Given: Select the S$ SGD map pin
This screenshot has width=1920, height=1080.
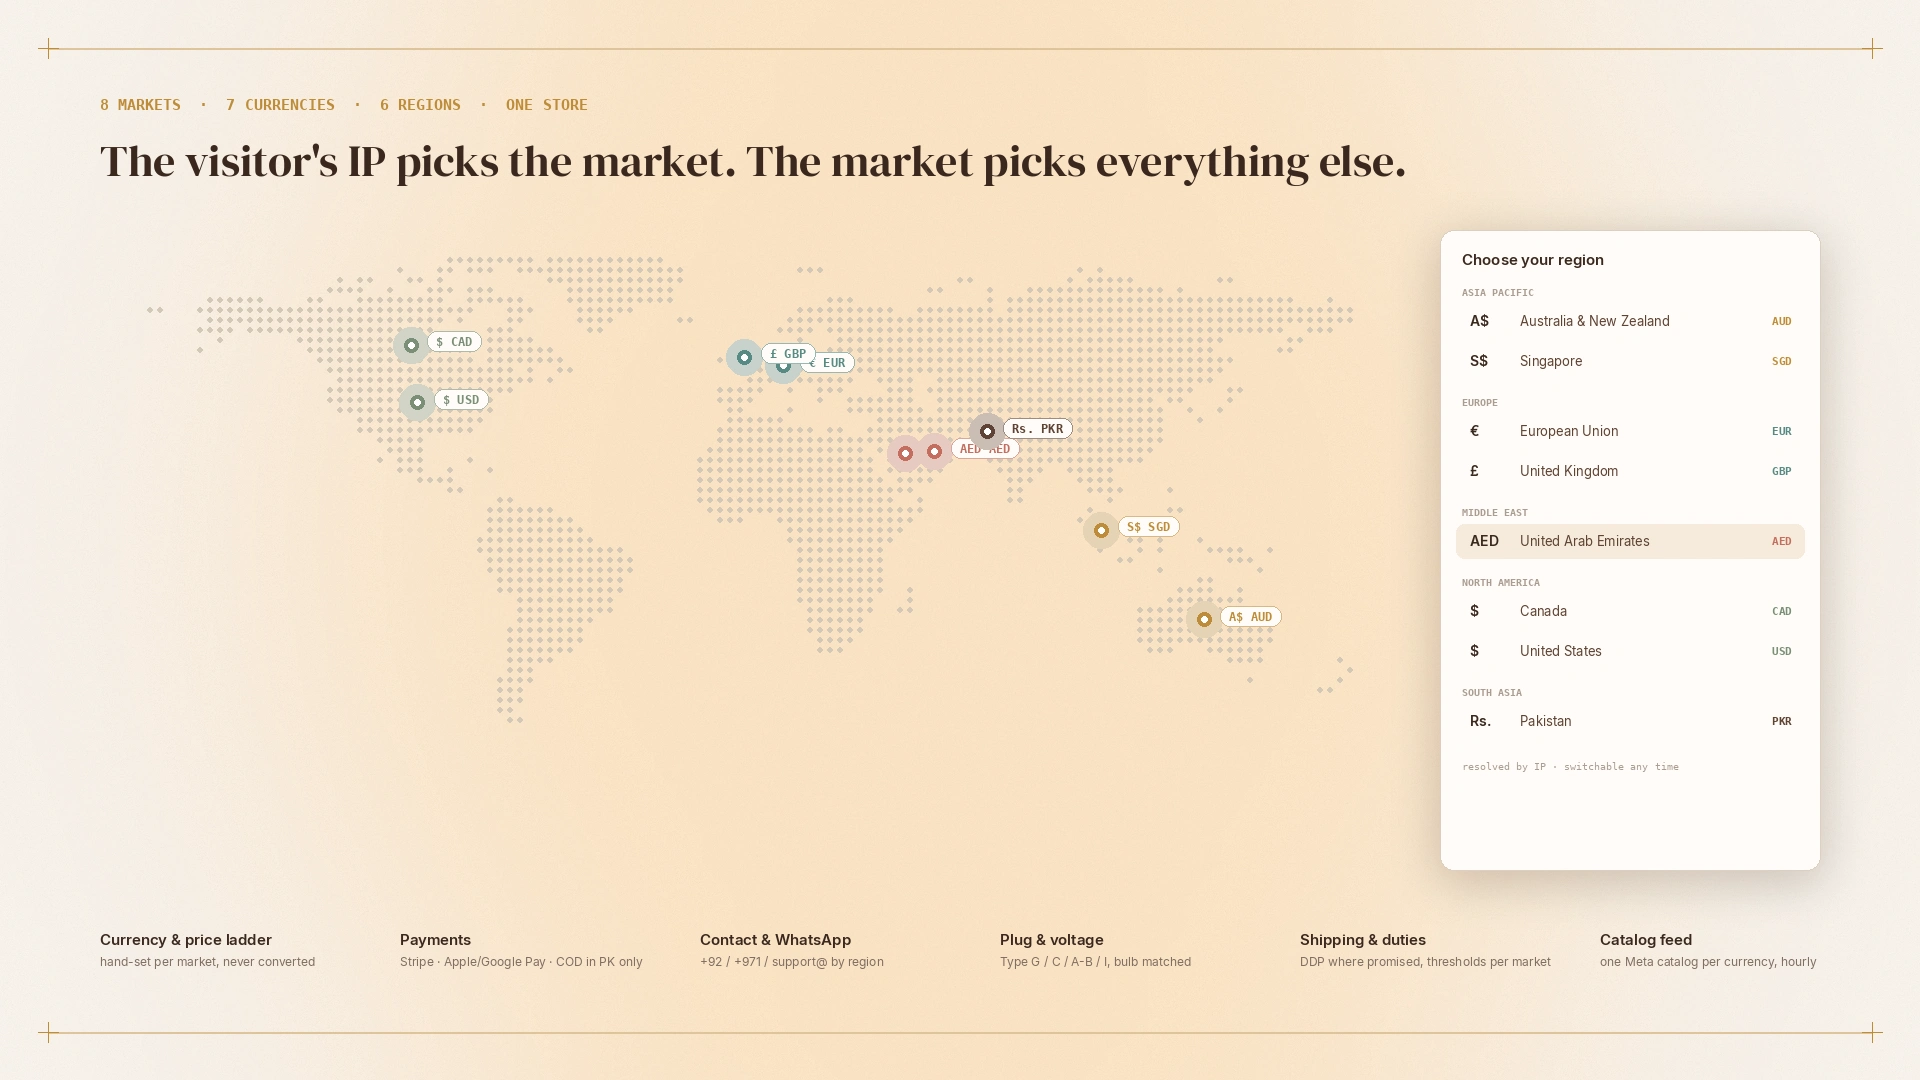Looking at the screenshot, I should coord(1101,530).
